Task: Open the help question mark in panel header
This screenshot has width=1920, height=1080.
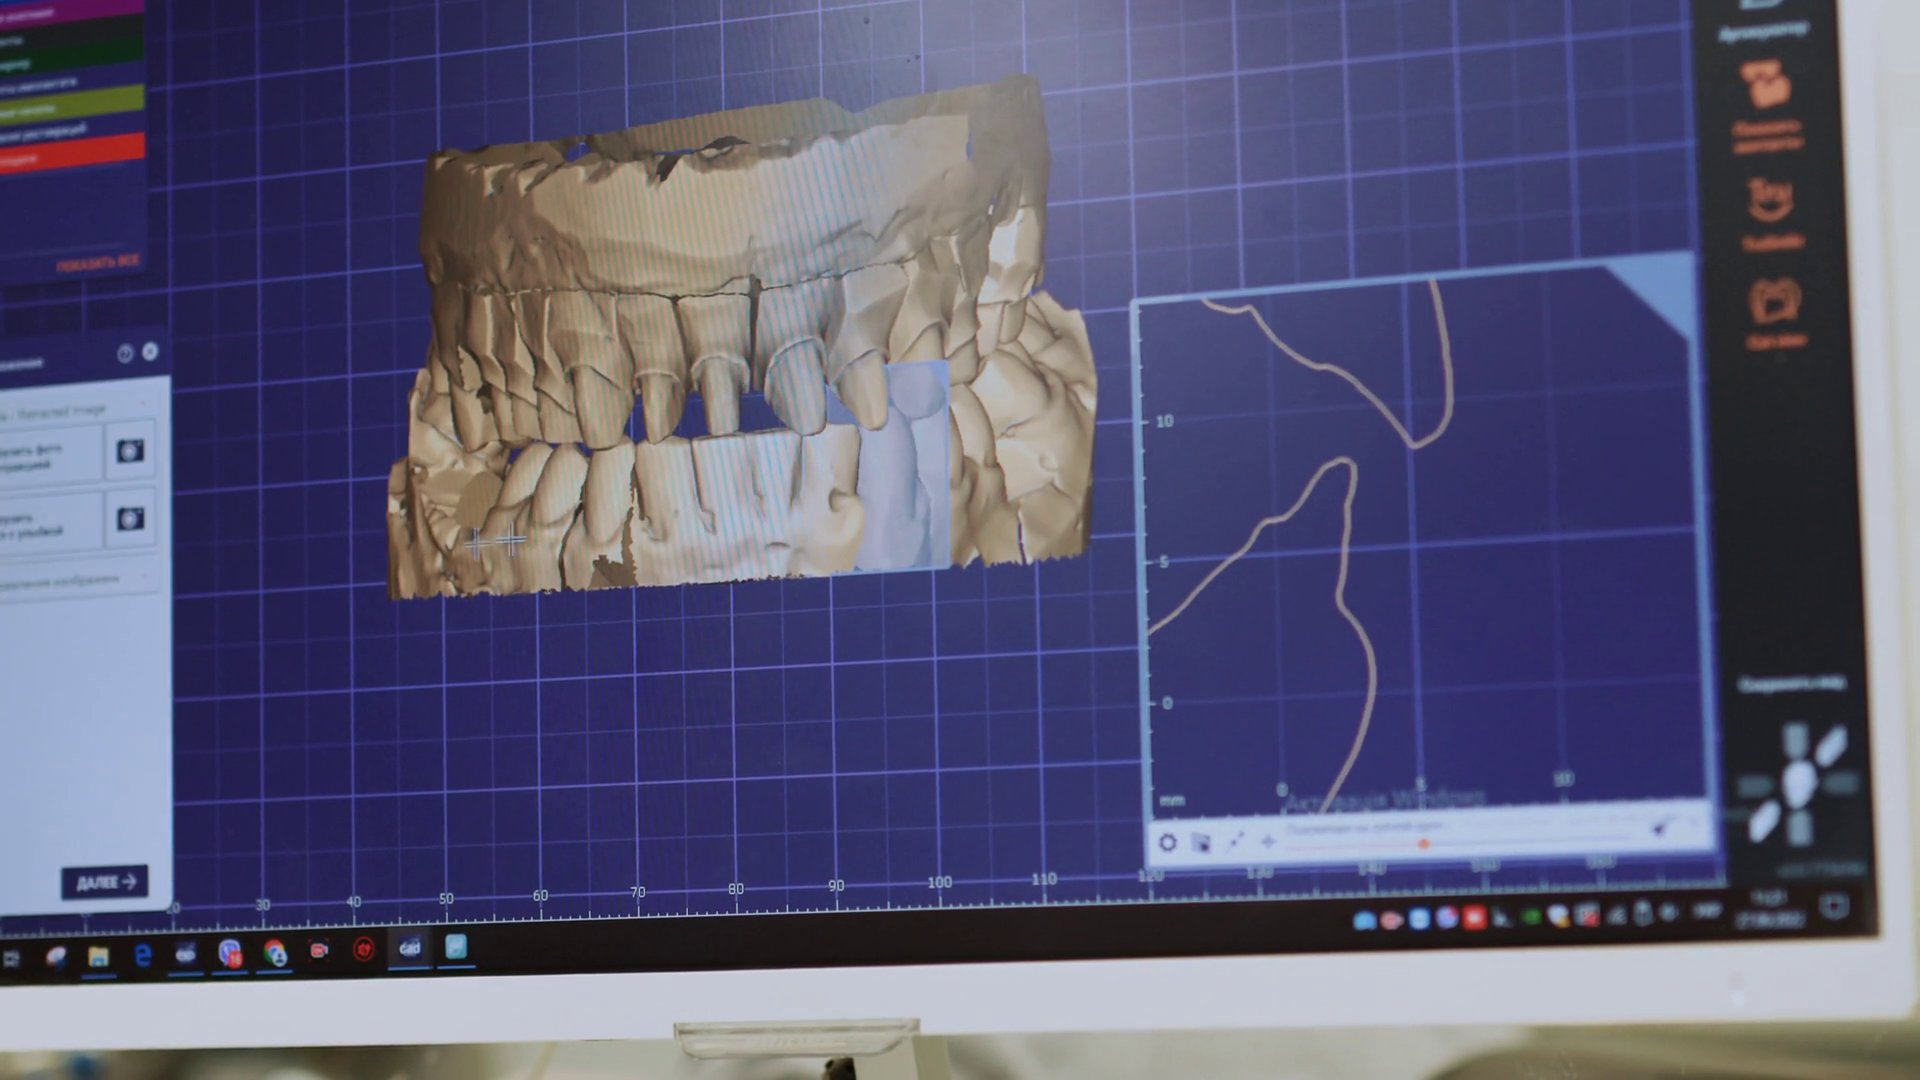Action: click(125, 353)
